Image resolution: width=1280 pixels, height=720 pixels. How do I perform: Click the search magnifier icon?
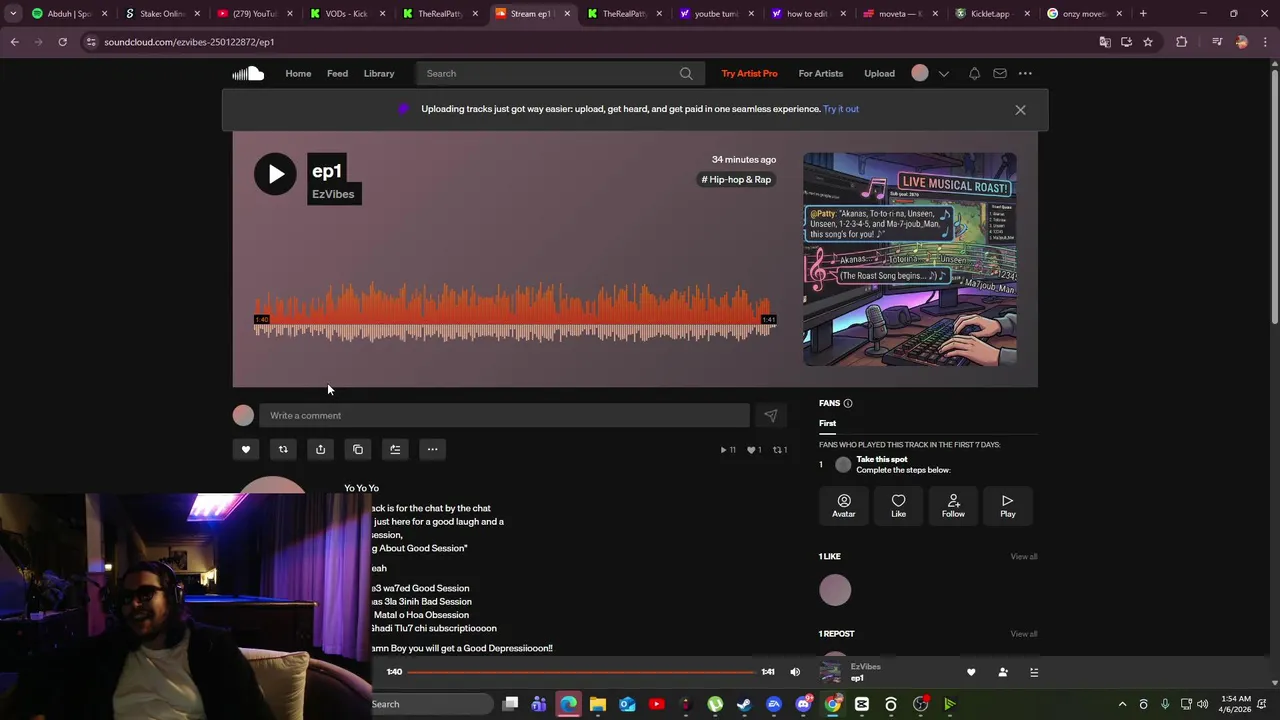686,73
